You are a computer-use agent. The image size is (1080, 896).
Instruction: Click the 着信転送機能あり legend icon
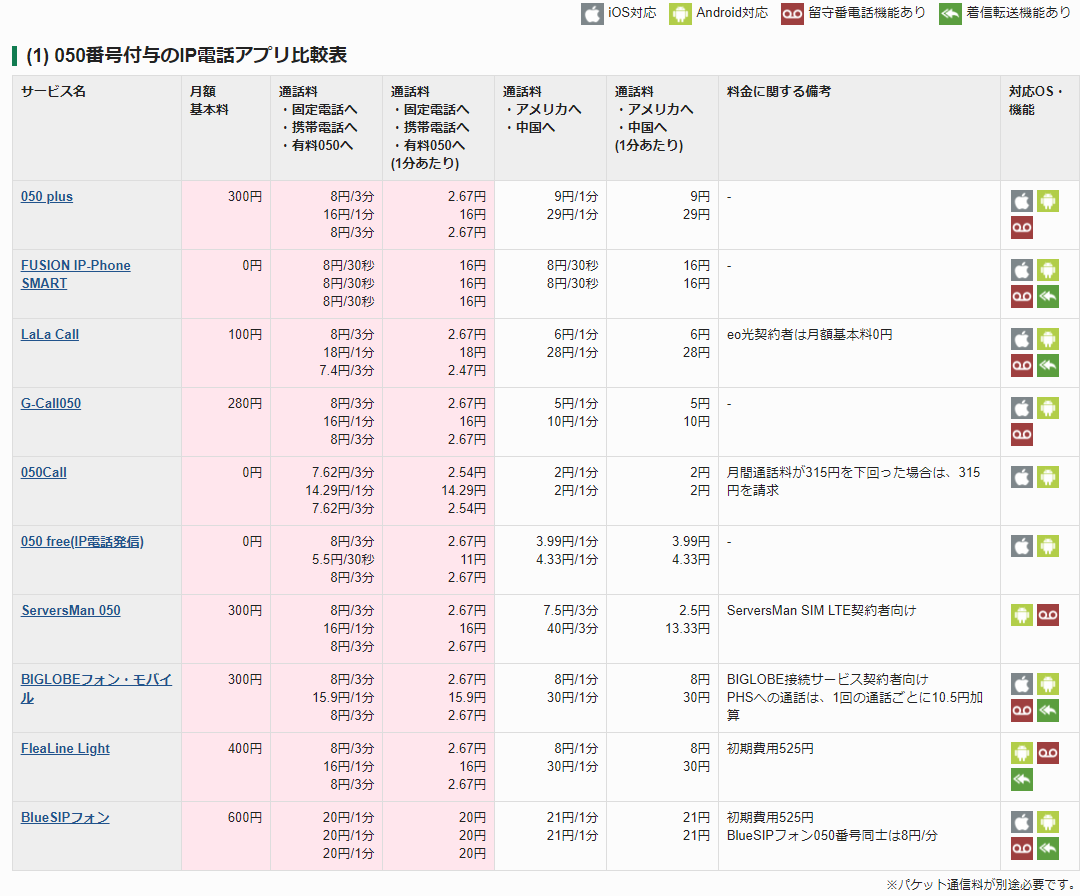(x=951, y=14)
